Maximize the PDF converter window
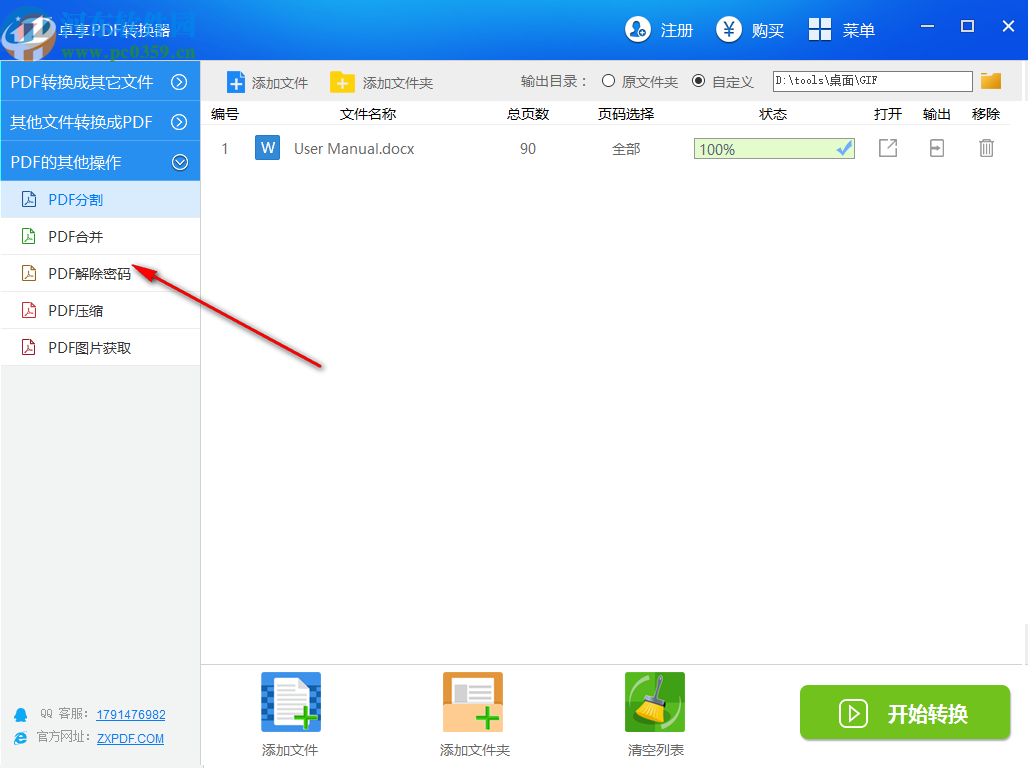Image resolution: width=1028 pixels, height=768 pixels. click(x=967, y=26)
